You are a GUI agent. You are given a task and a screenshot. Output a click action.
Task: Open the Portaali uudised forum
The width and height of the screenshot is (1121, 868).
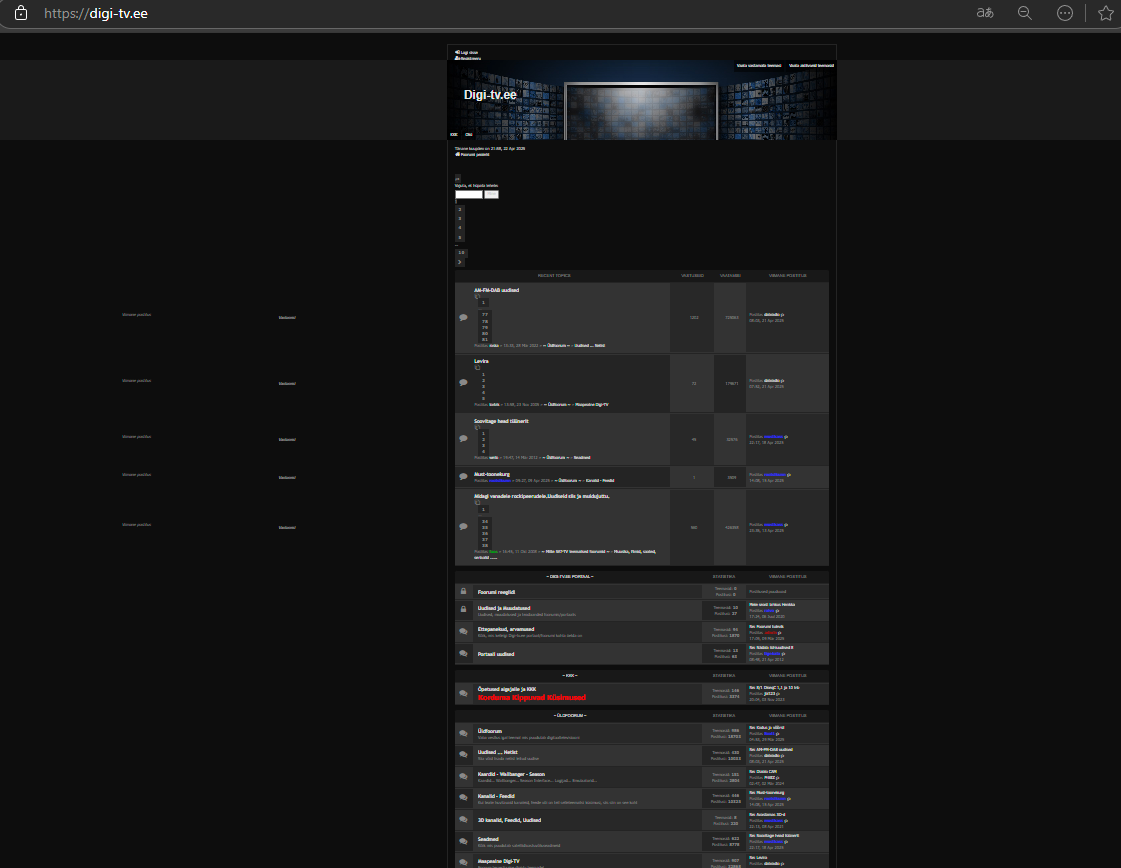(x=495, y=654)
